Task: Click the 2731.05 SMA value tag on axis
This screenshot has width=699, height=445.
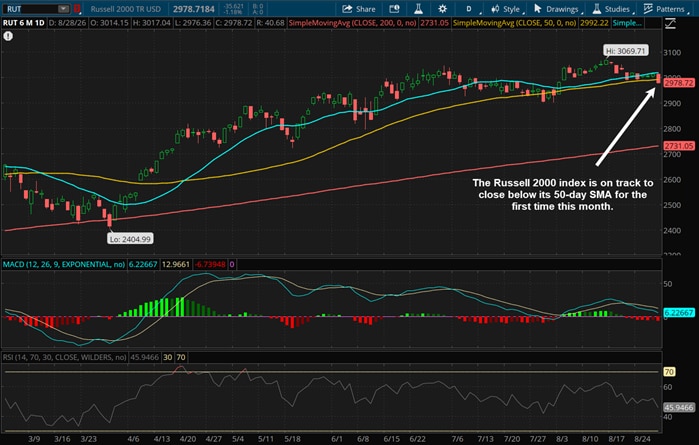Action: 678,146
